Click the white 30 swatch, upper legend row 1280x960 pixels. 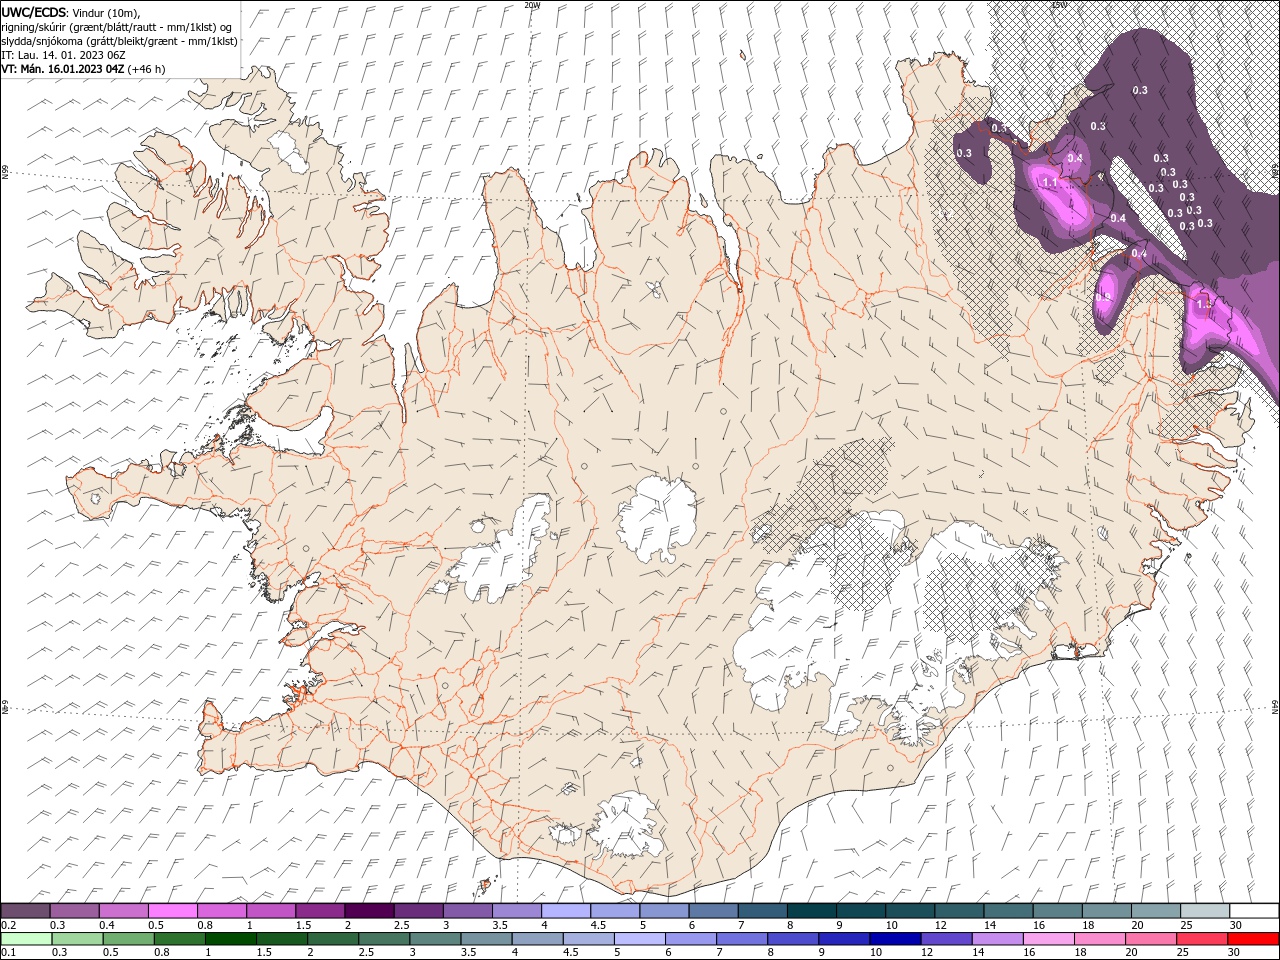point(1253,911)
